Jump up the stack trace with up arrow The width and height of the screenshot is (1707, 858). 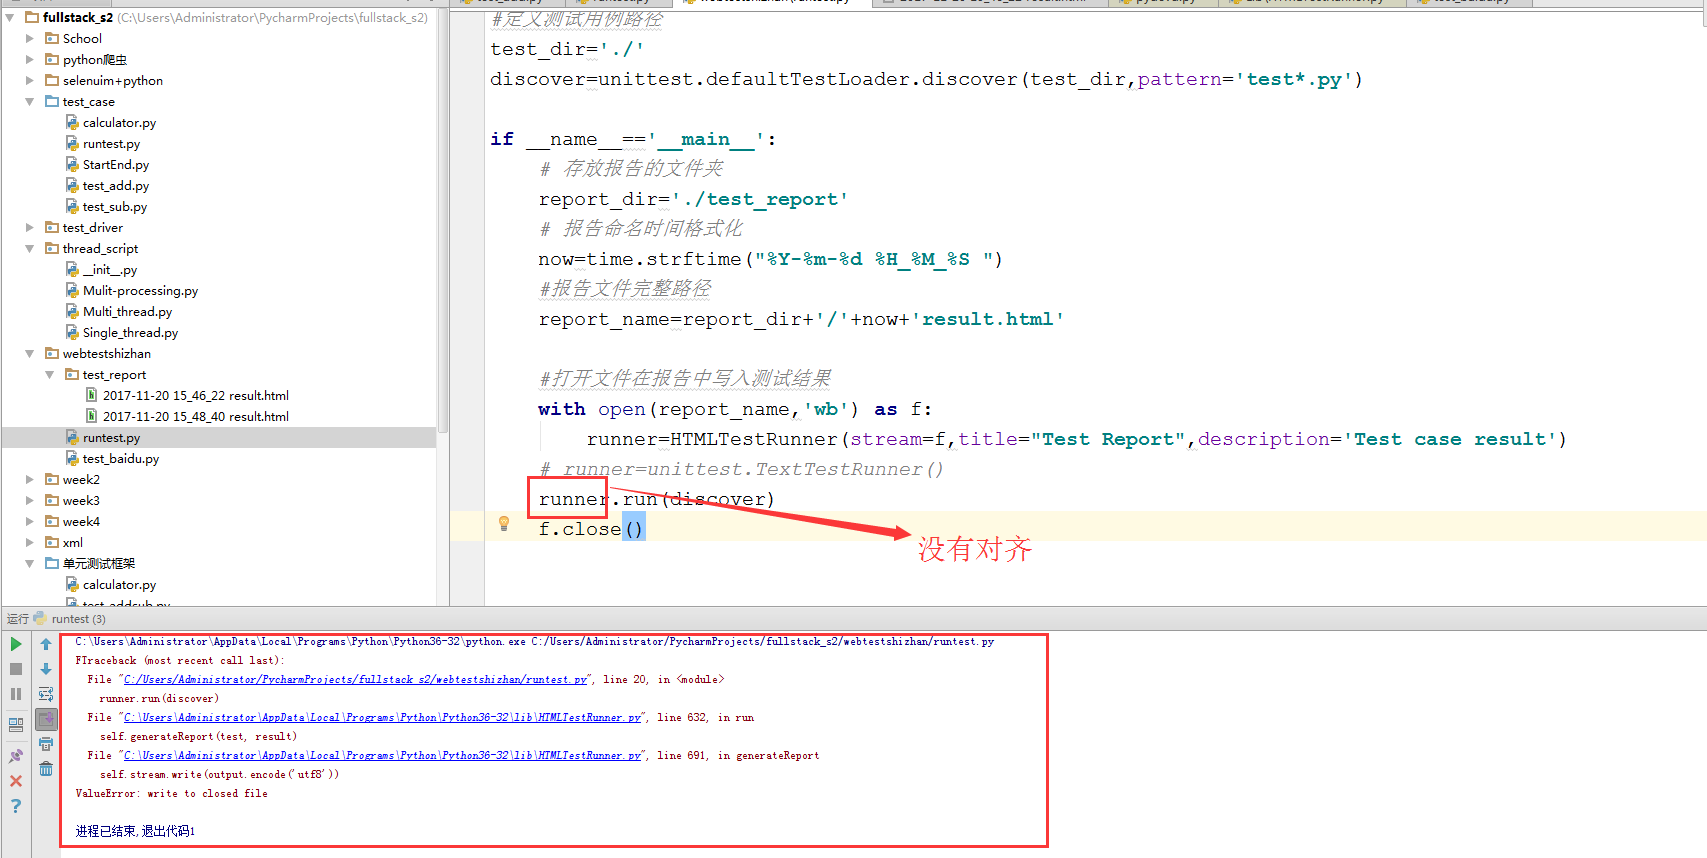tap(46, 644)
